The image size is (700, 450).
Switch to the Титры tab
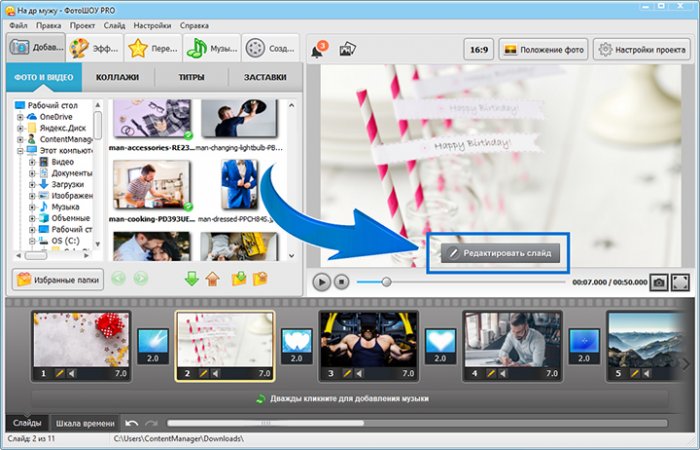191,77
